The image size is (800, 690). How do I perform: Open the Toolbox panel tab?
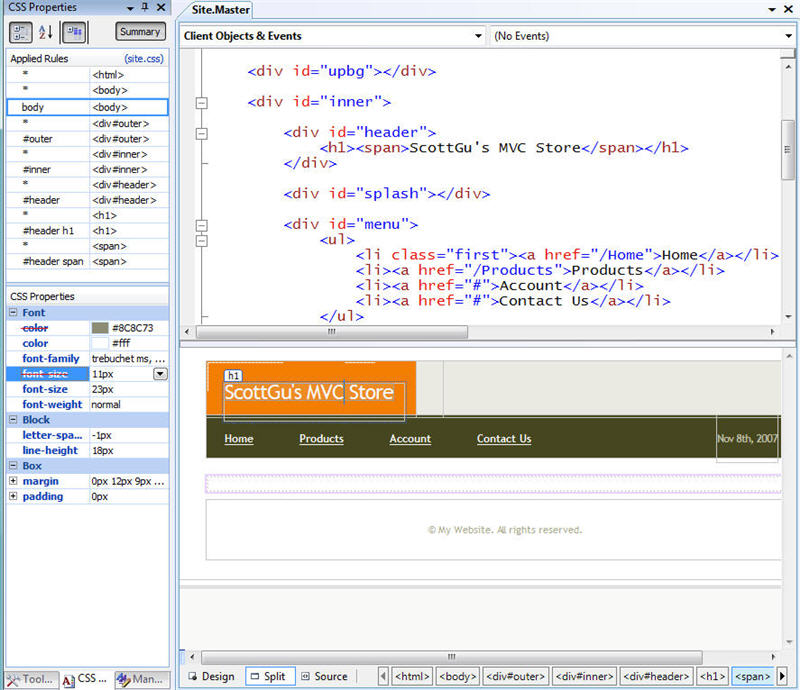pos(31,680)
